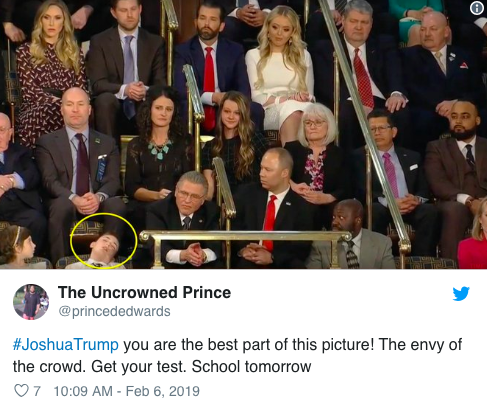This screenshot has height=407, width=487.
Task: Open the #JoshuaTrump hashtag link
Action: (65, 345)
